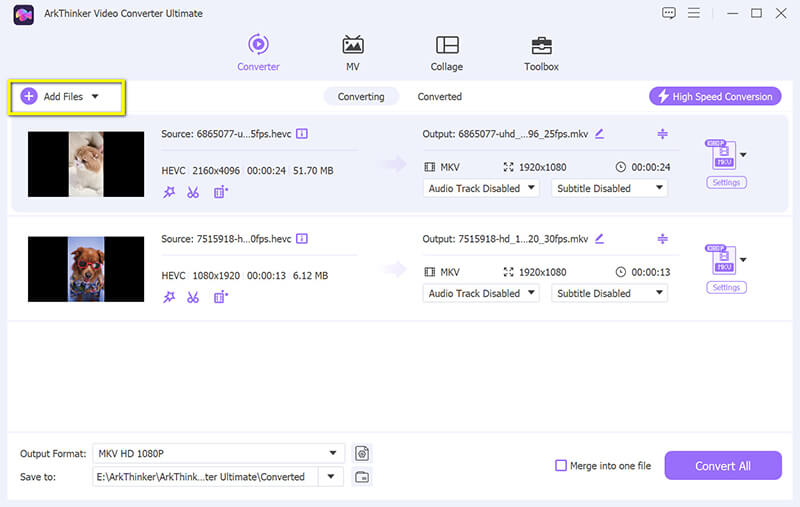This screenshot has height=507, width=800.
Task: Open the output folder icon beside Save to
Action: (362, 477)
